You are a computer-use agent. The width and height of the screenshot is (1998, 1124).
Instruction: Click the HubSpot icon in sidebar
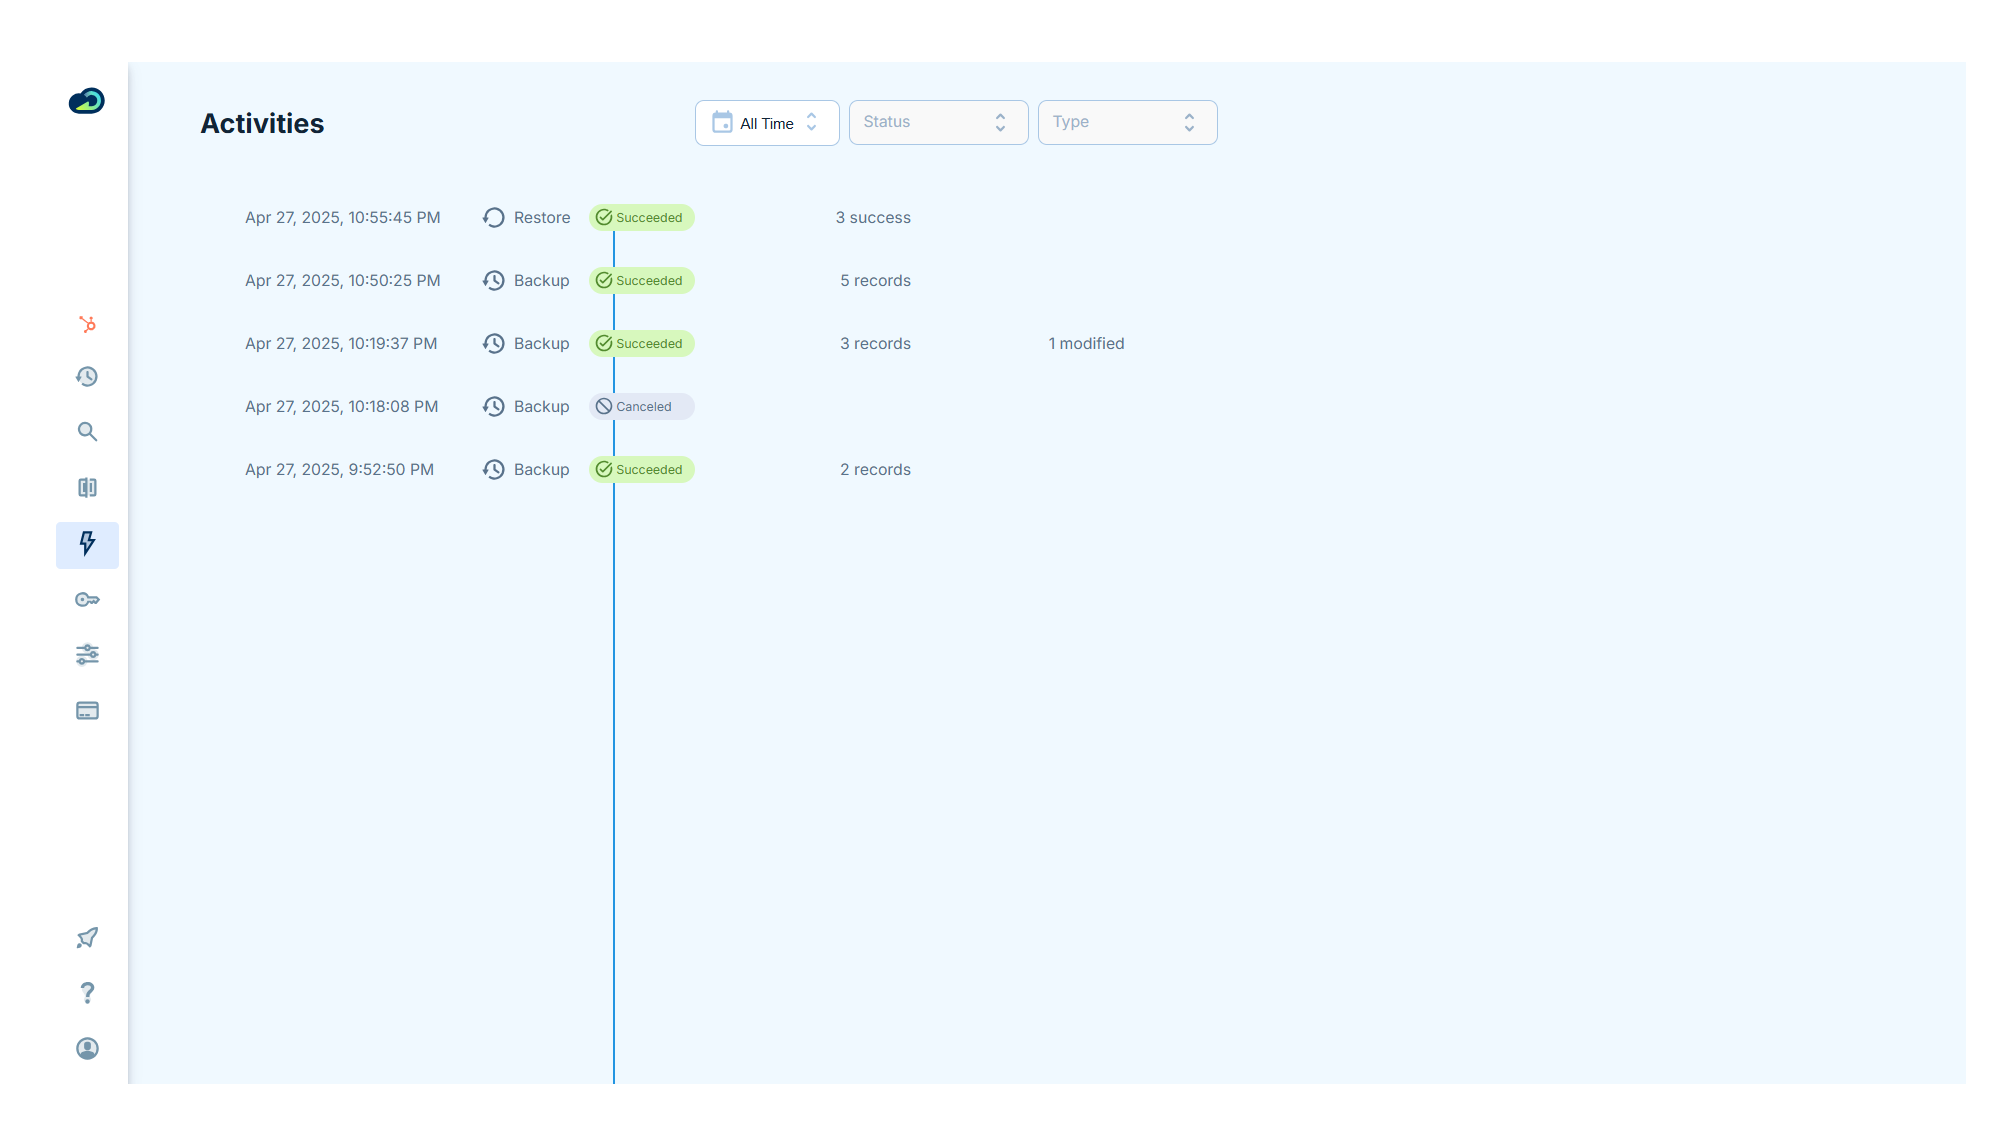[x=87, y=324]
